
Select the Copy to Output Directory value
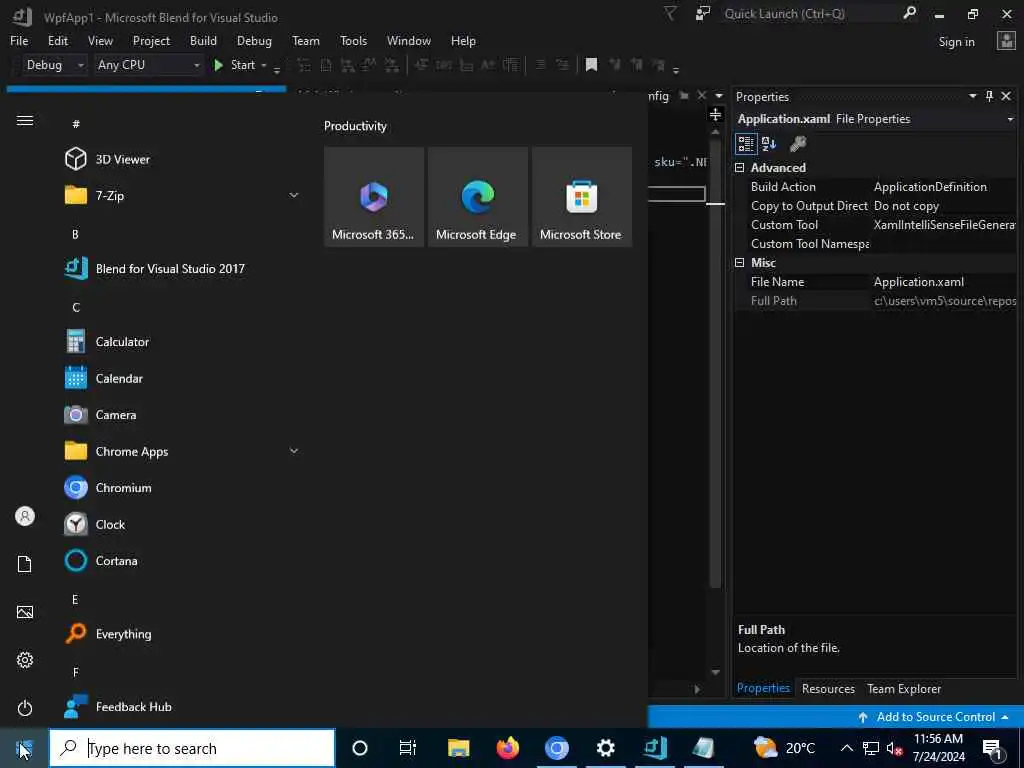(x=944, y=206)
